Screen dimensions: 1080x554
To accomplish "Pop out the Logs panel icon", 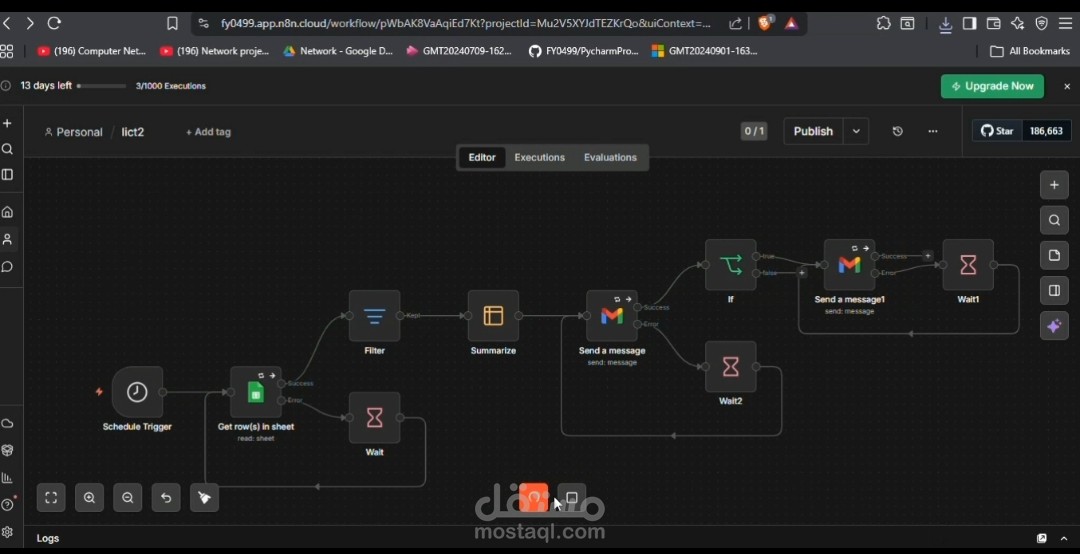I will (x=1041, y=538).
